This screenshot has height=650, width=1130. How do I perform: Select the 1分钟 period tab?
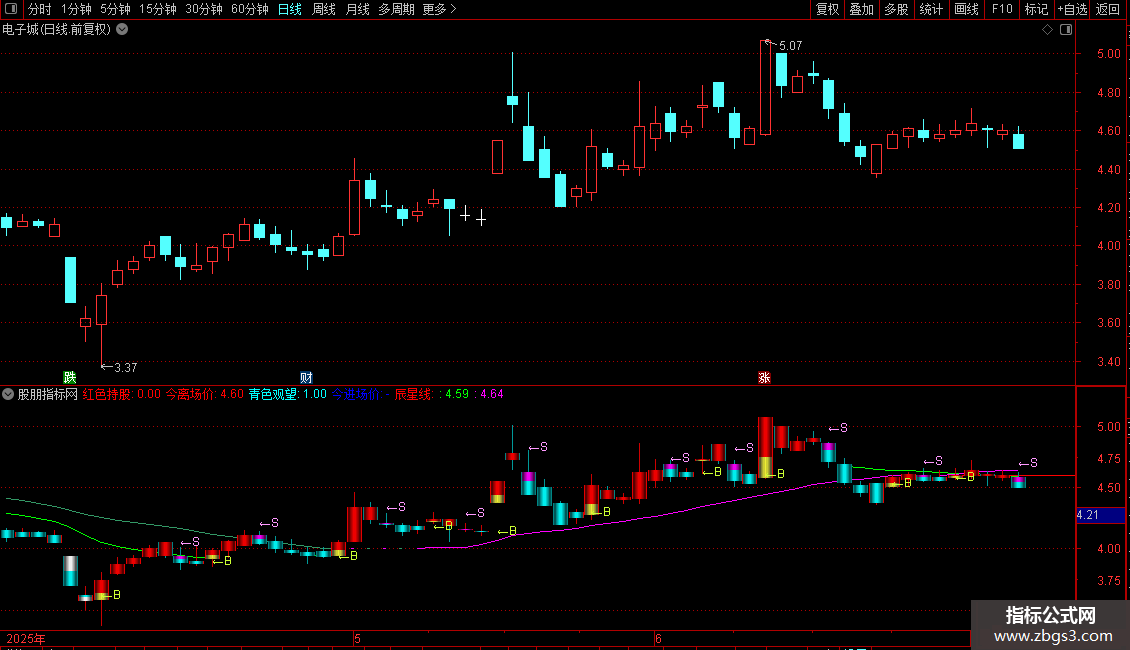click(x=76, y=9)
